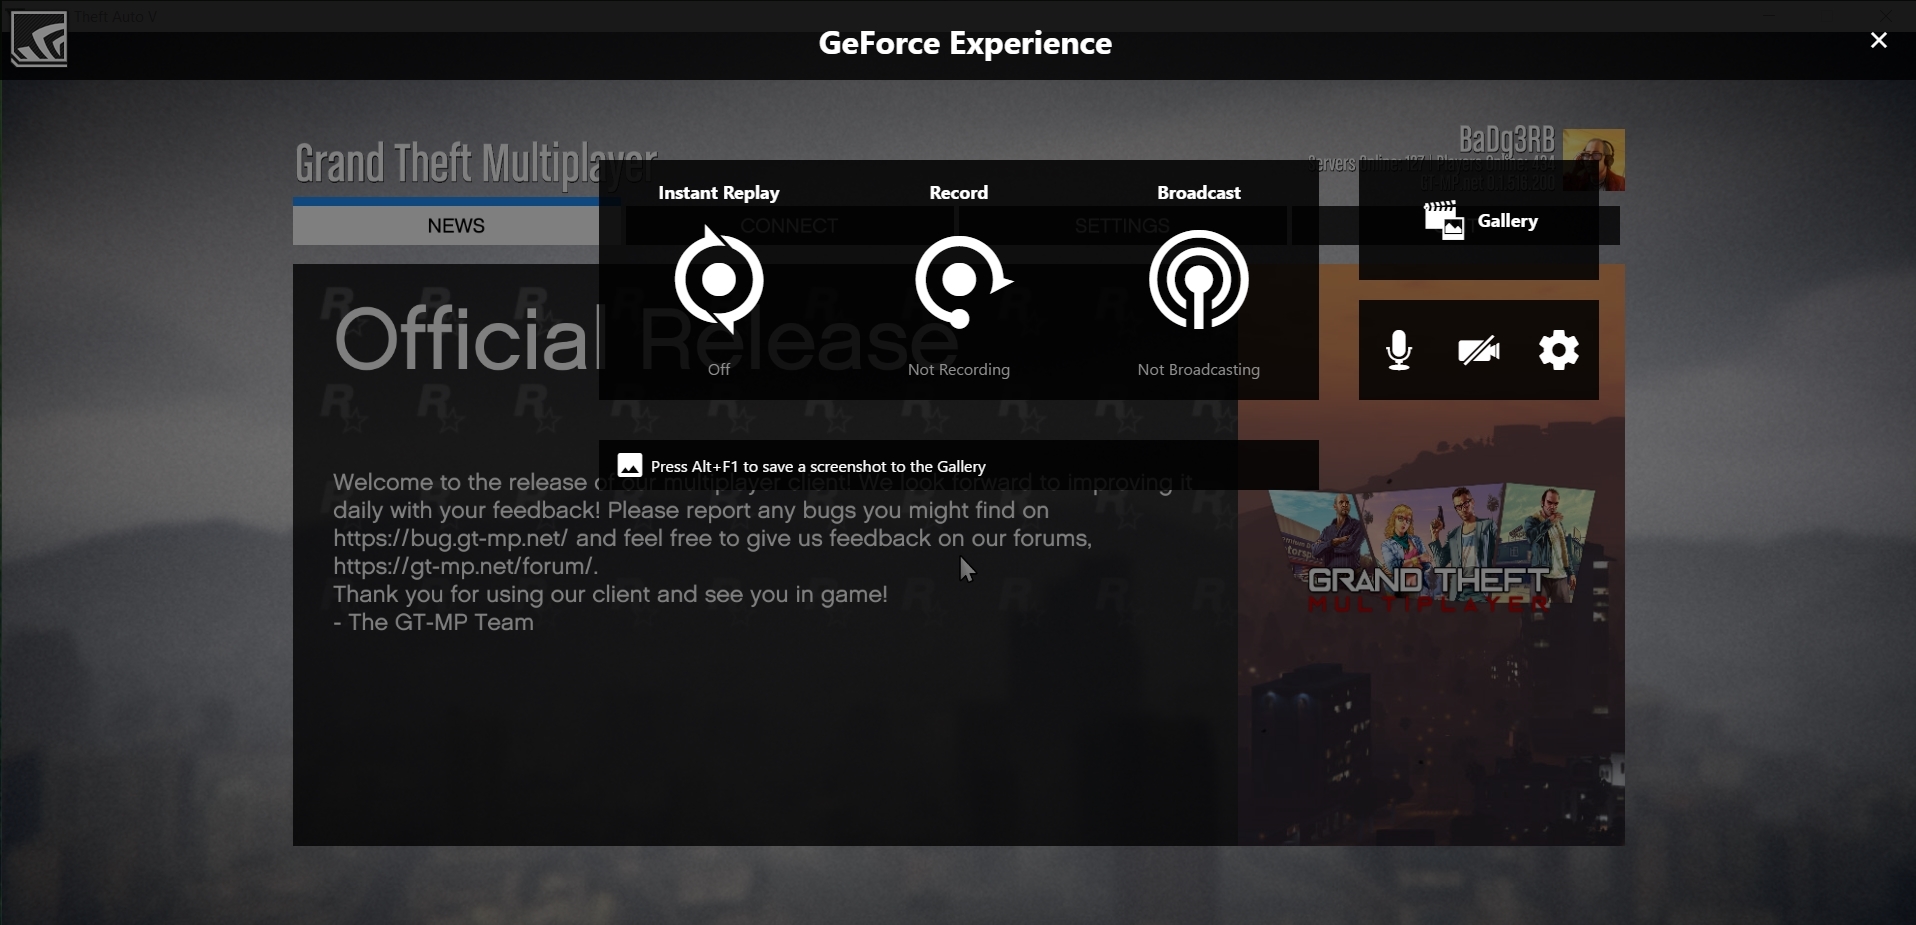The image size is (1916, 925).
Task: Switch to the dimmed SETTINGS tab
Action: tap(1122, 226)
